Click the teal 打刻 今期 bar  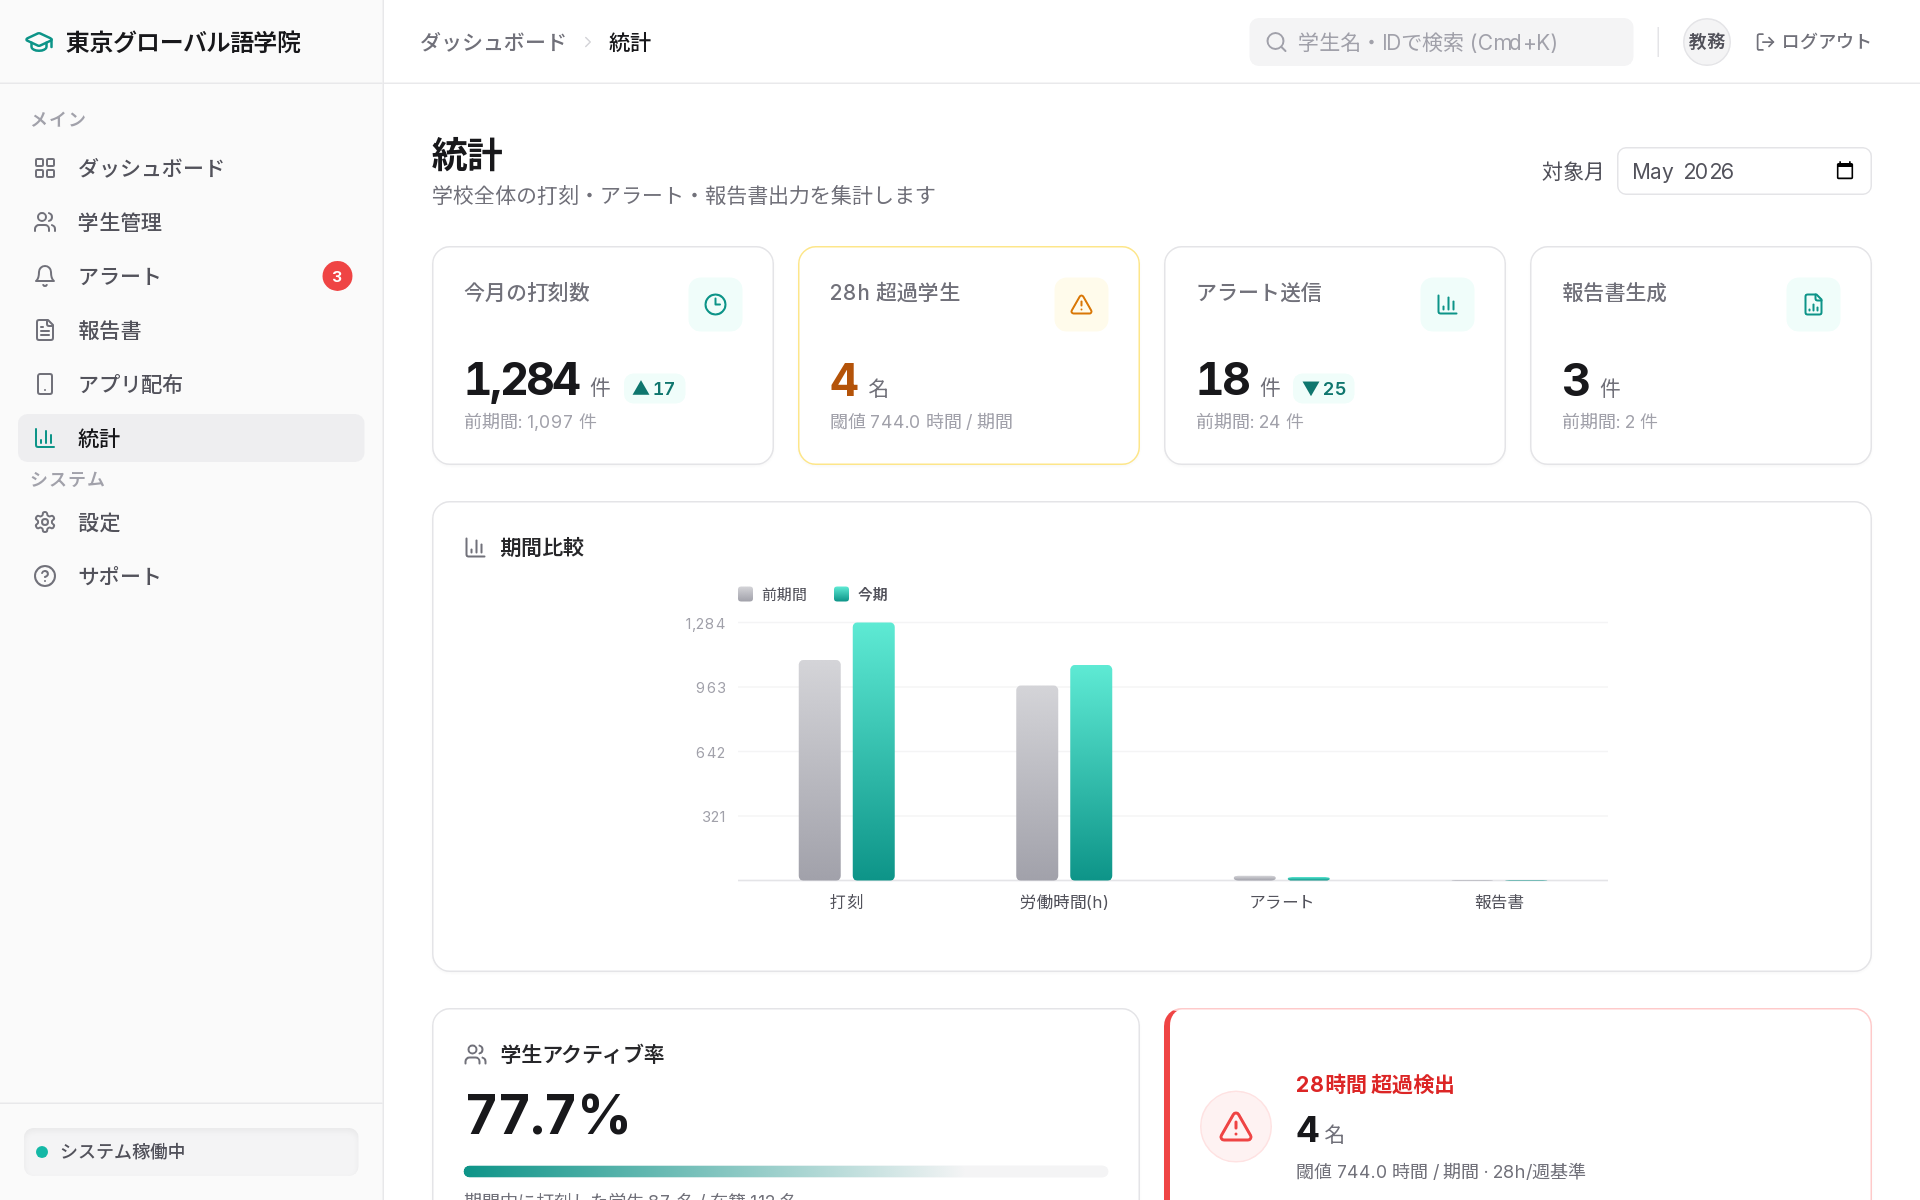tap(874, 751)
